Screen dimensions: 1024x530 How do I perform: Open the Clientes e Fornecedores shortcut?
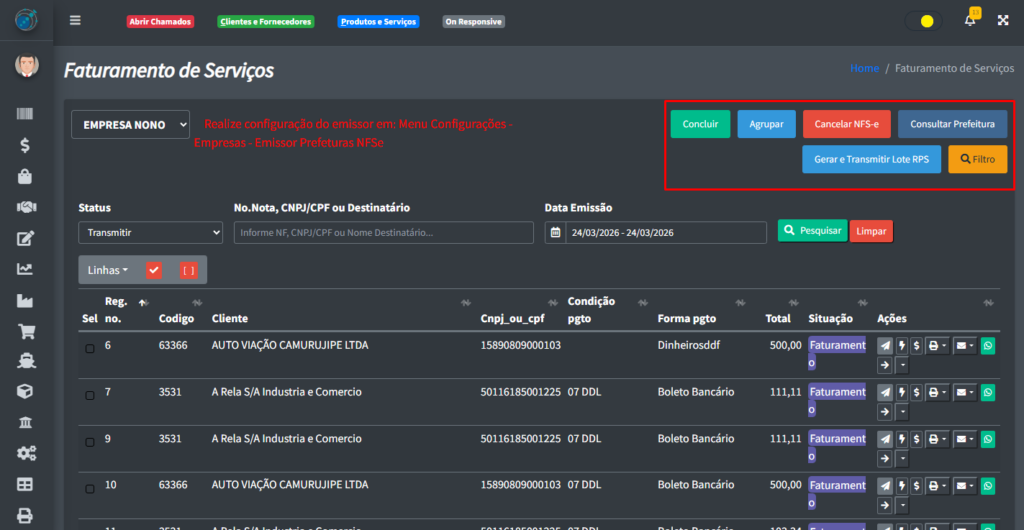(x=265, y=21)
